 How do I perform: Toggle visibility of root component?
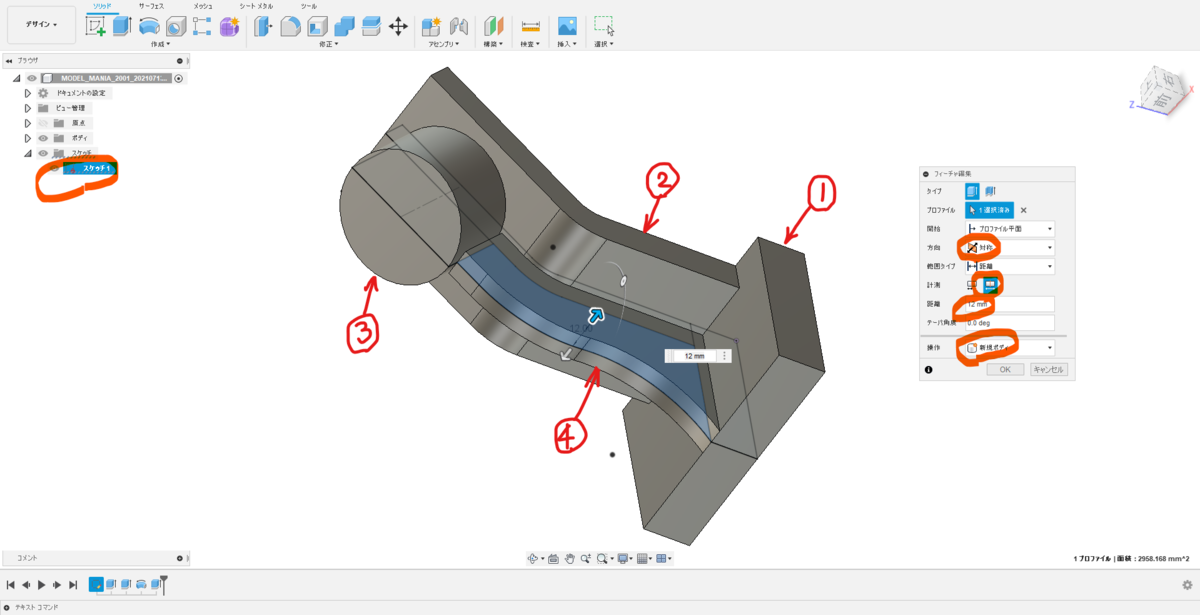32,78
